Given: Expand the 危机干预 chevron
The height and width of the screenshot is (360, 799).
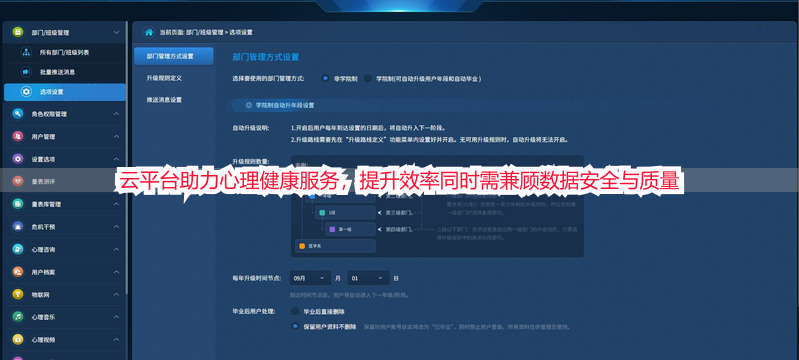Looking at the screenshot, I should click(x=116, y=226).
